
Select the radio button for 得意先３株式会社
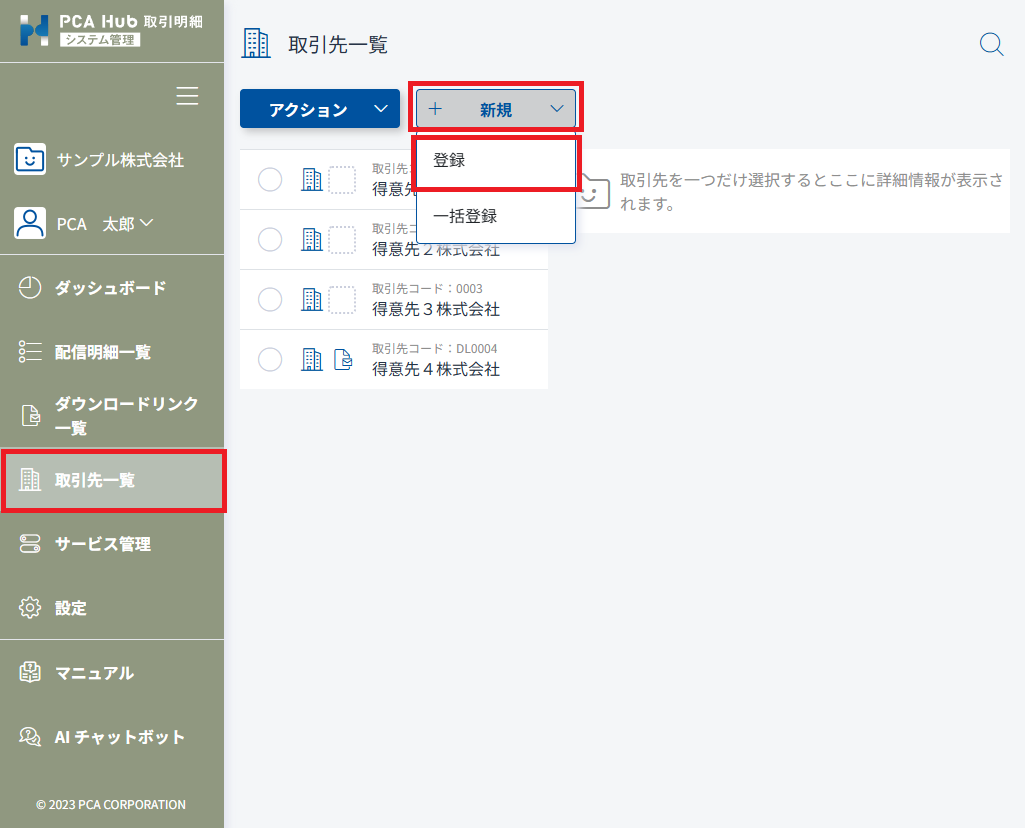point(270,299)
